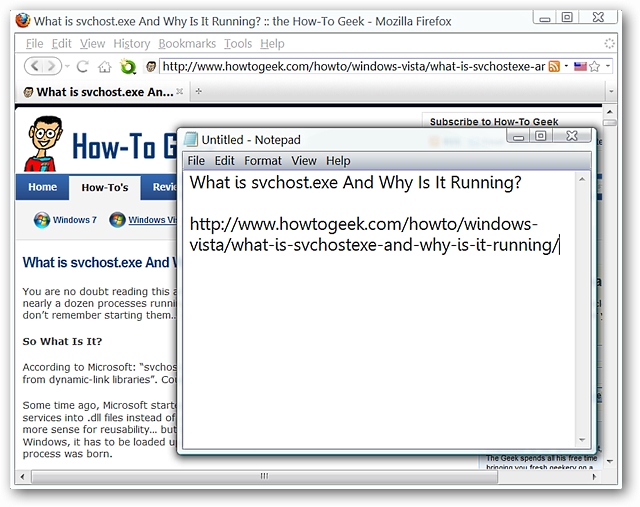Viewport: 640px width, 507px height.
Task: Open address bar history dropdown arrow
Action: click(x=608, y=66)
